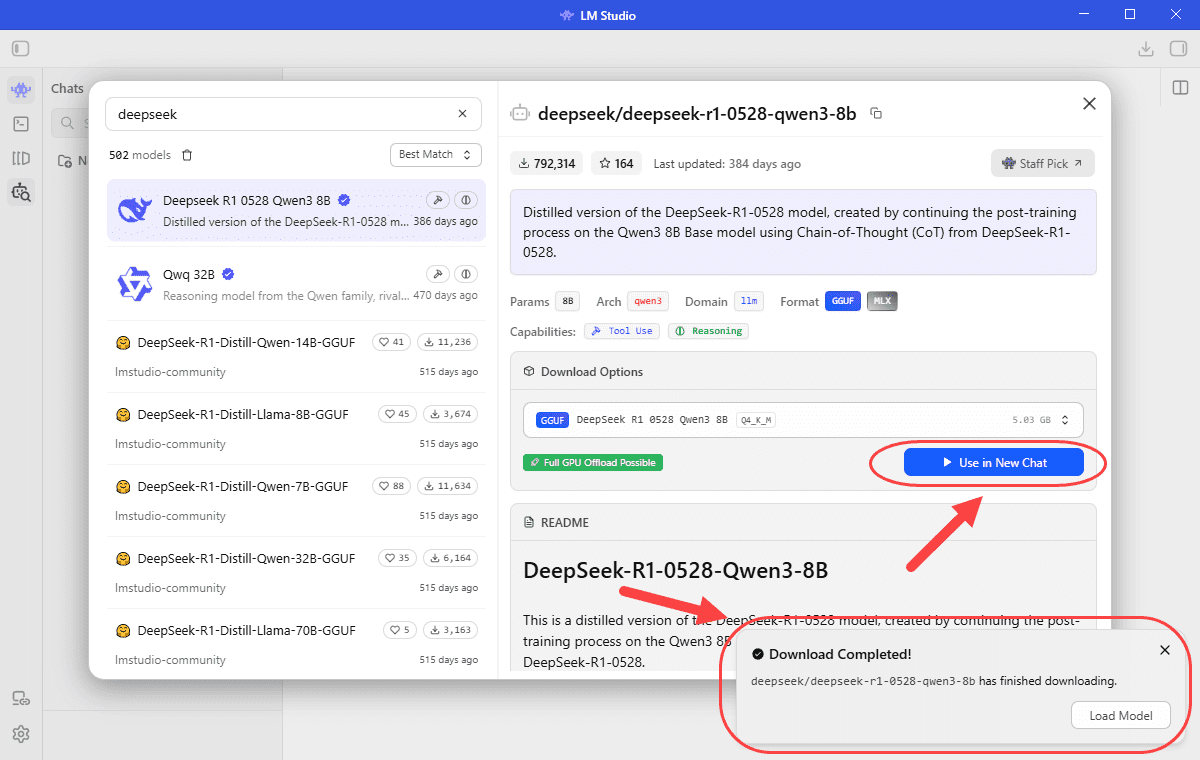This screenshot has width=1200, height=760.
Task: Click Use in New Chat button
Action: coord(994,462)
